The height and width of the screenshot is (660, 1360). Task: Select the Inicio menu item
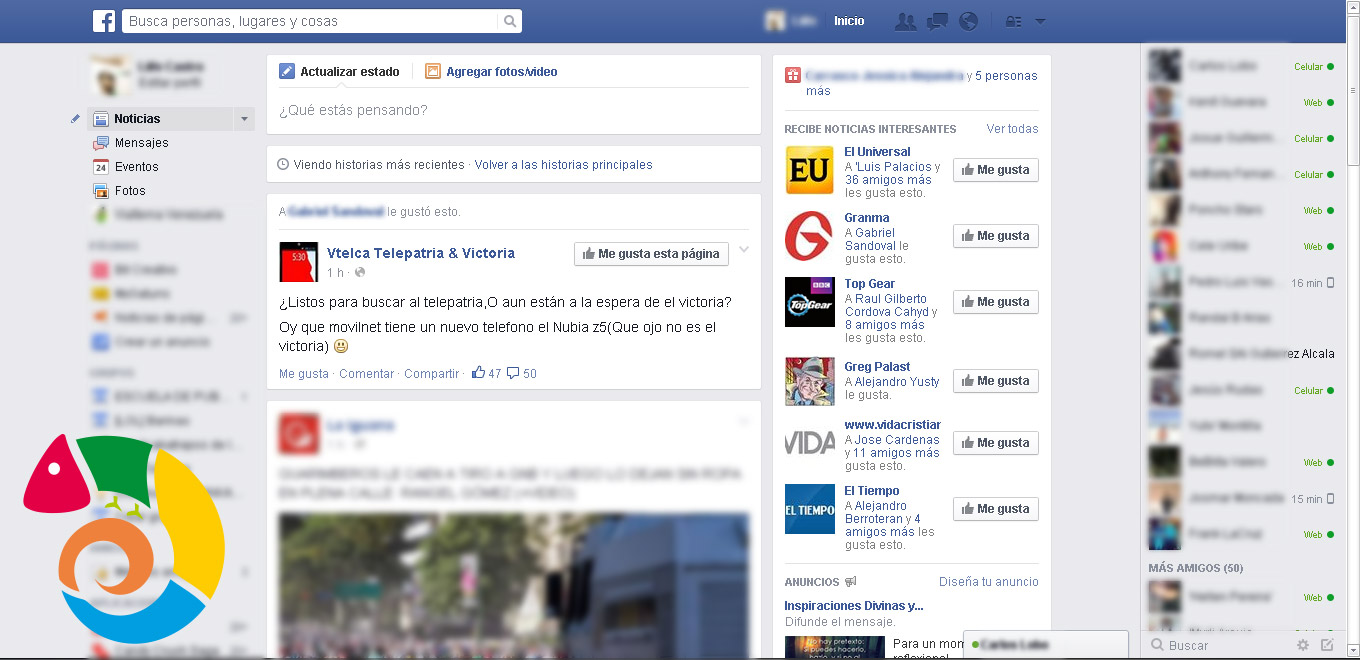coord(848,20)
